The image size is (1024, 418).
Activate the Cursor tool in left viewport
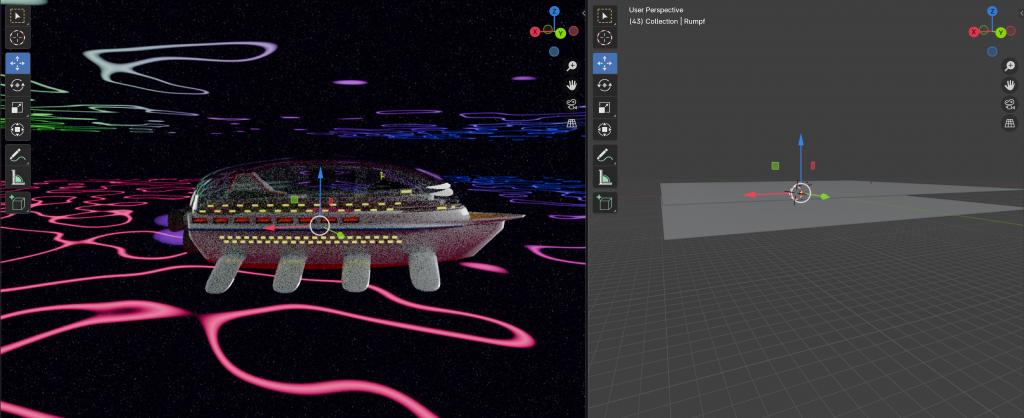pyautogui.click(x=18, y=38)
